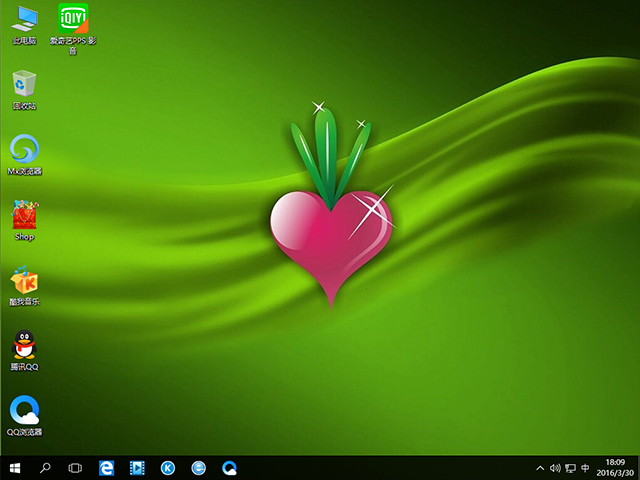640x480 pixels.
Task: Toggle the 中 input method indicator
Action: (x=585, y=467)
